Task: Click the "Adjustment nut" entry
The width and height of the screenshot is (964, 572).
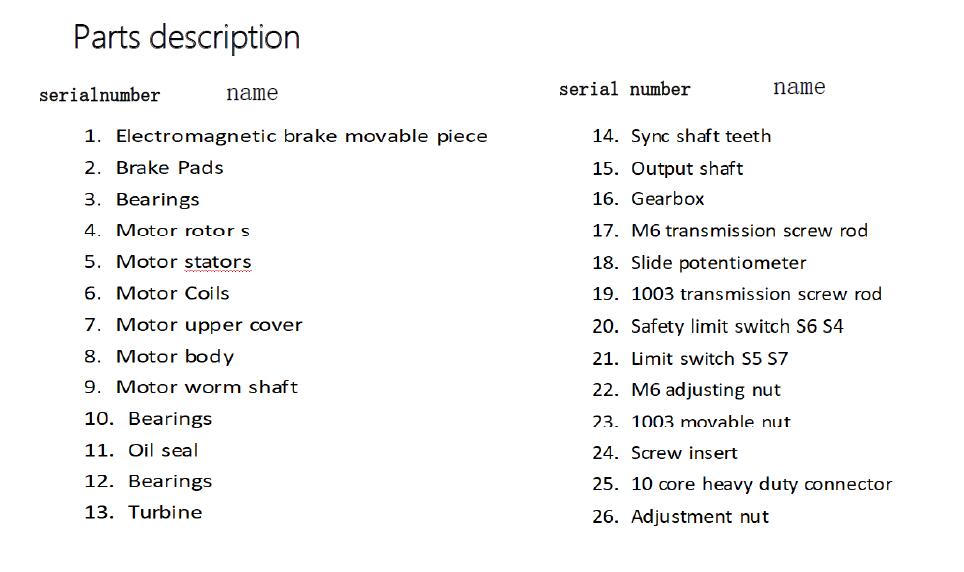Action: [x=699, y=517]
